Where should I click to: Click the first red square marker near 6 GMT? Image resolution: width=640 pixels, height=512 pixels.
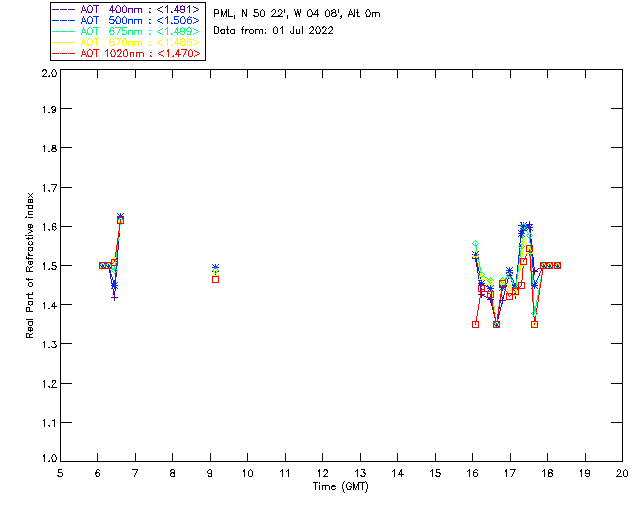click(x=102, y=265)
